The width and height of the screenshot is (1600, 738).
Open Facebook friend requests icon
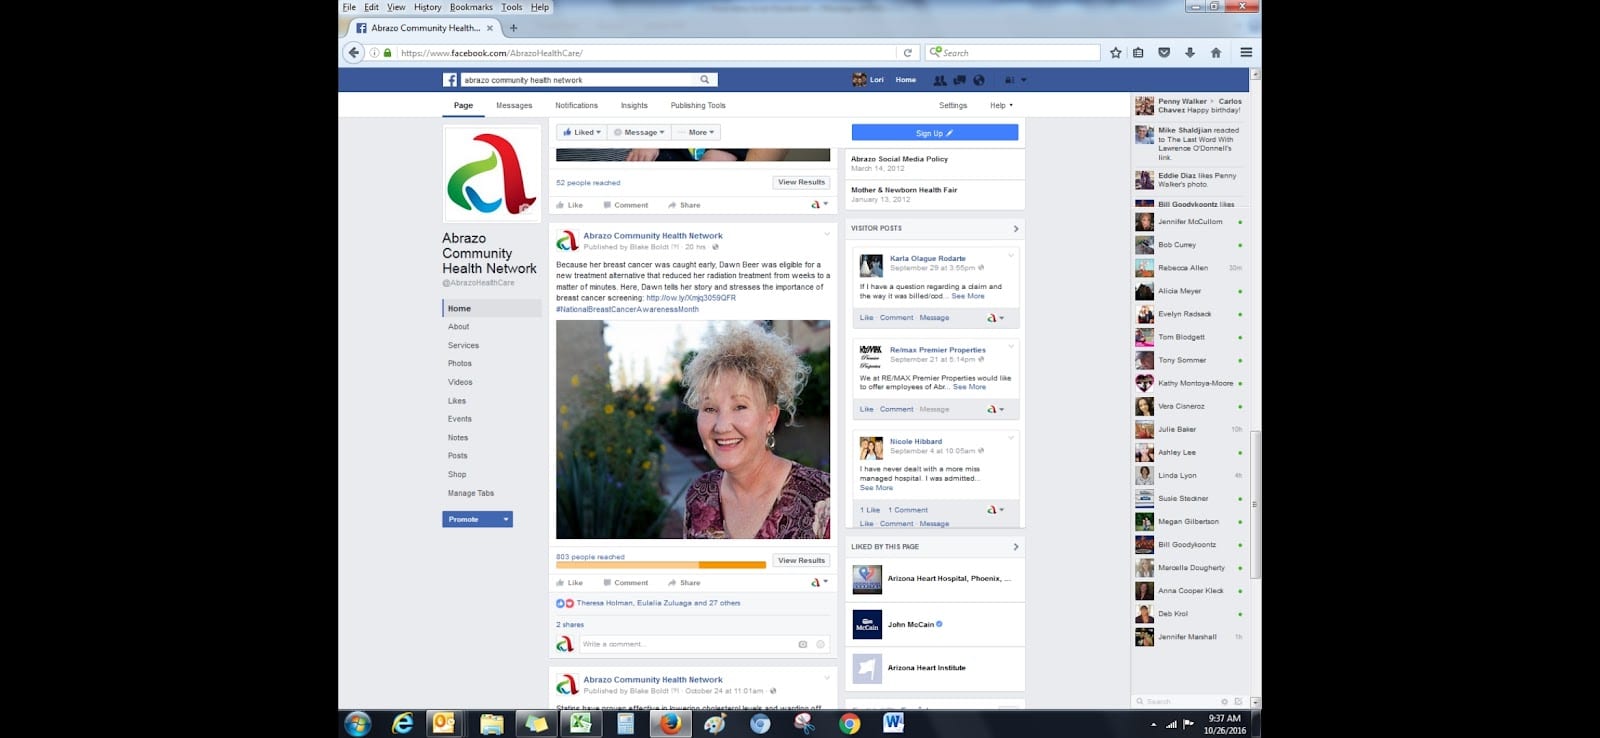940,80
